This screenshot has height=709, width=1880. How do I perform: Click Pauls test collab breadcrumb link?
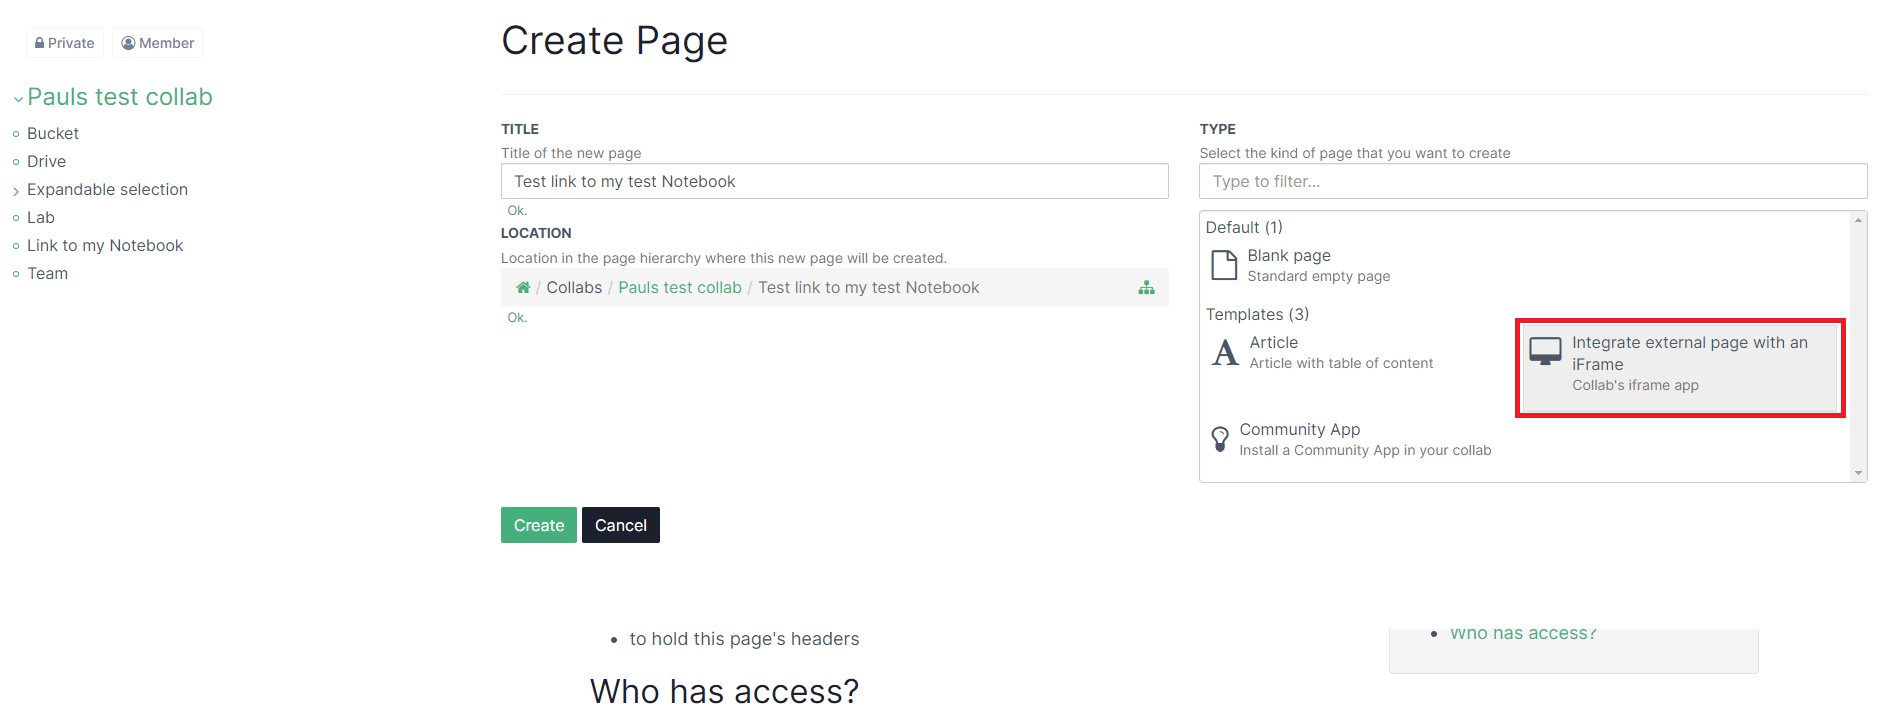click(x=679, y=288)
